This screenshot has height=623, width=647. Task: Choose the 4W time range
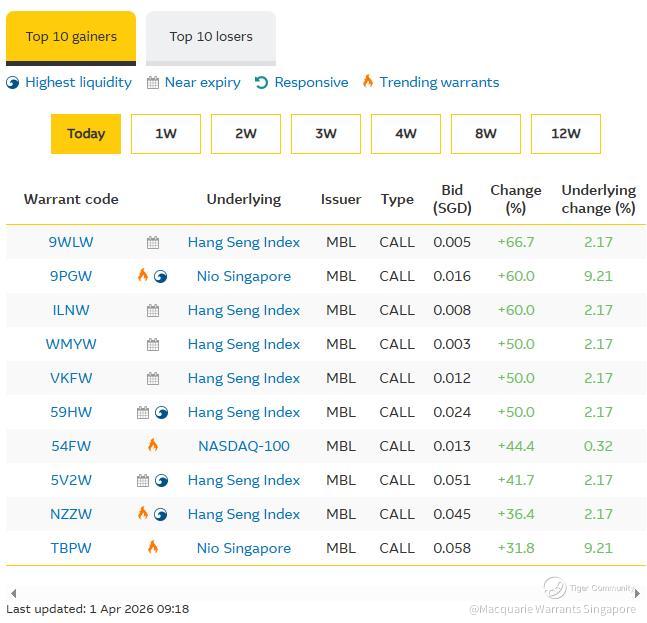tap(406, 134)
